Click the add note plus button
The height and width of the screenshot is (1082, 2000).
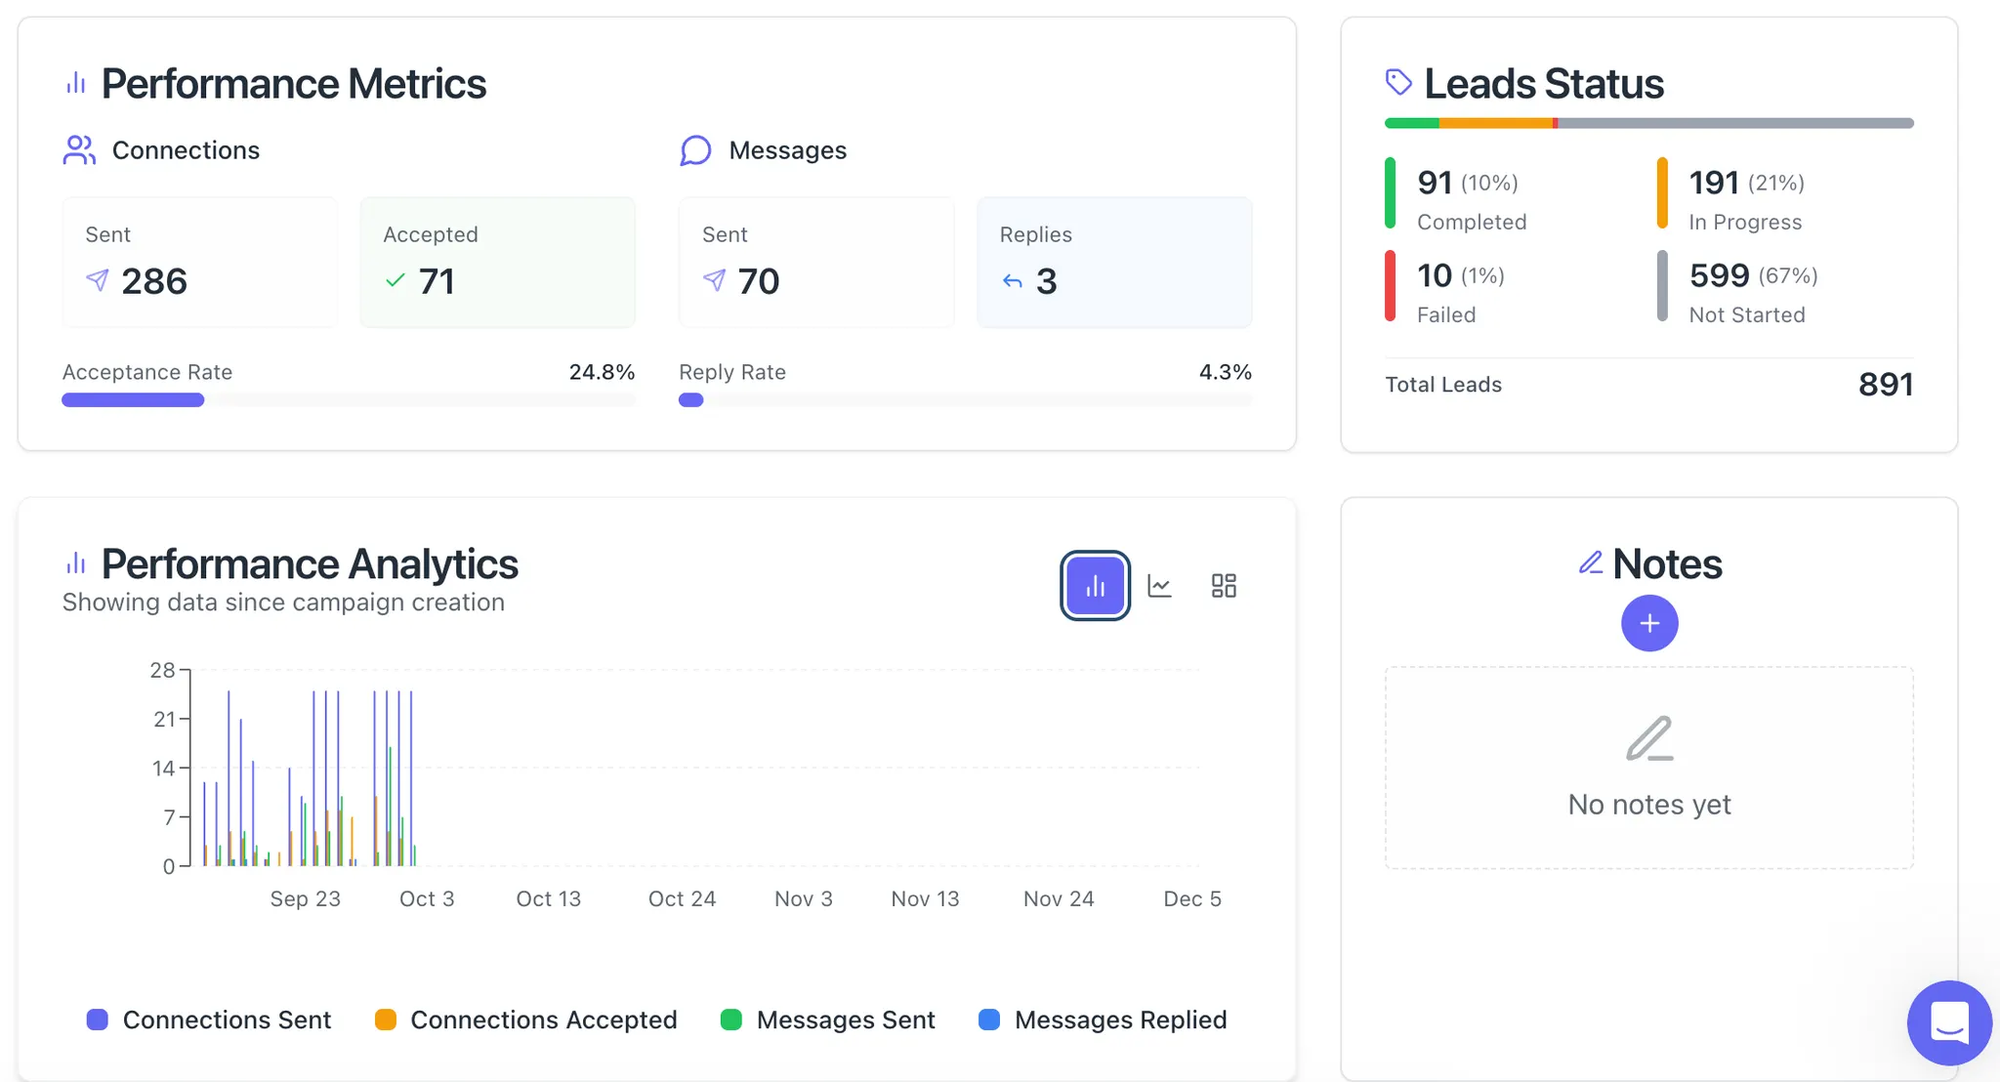tap(1649, 623)
